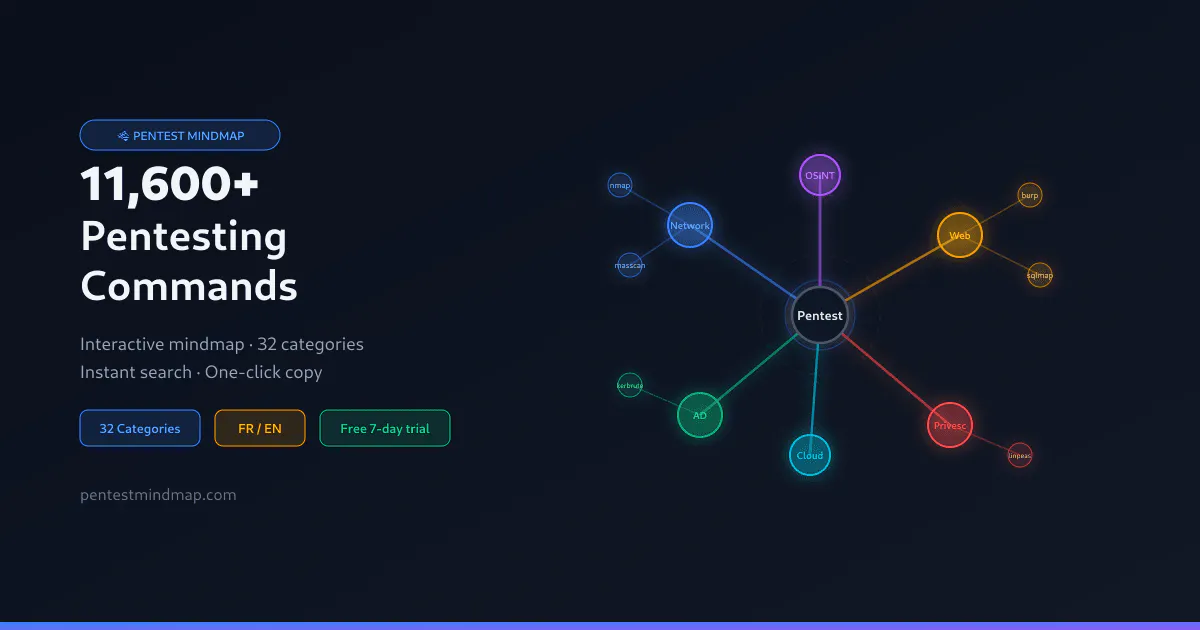This screenshot has height=630, width=1200.
Task: Click the 'Instant search · One-click copy' line
Action: (201, 372)
